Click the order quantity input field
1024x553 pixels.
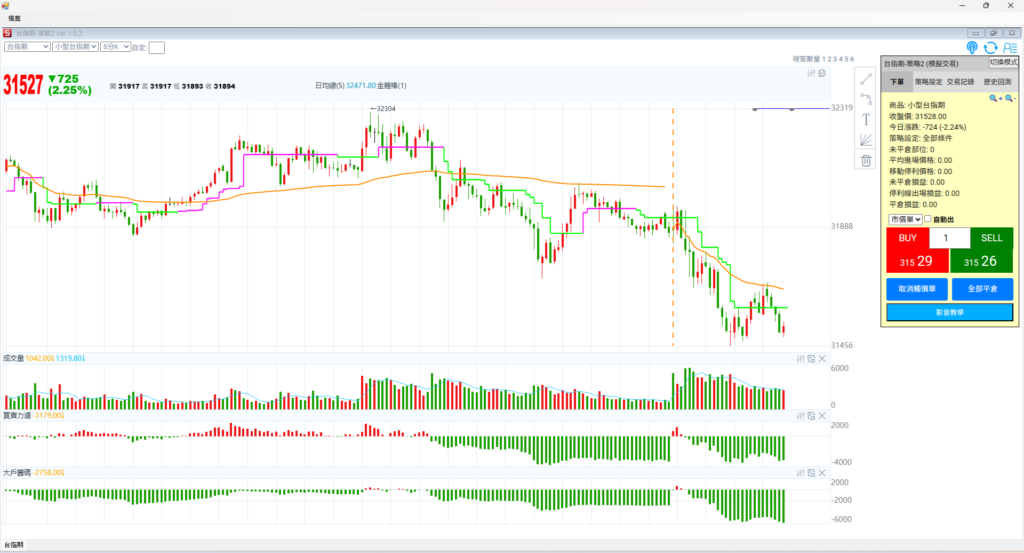[x=949, y=238]
